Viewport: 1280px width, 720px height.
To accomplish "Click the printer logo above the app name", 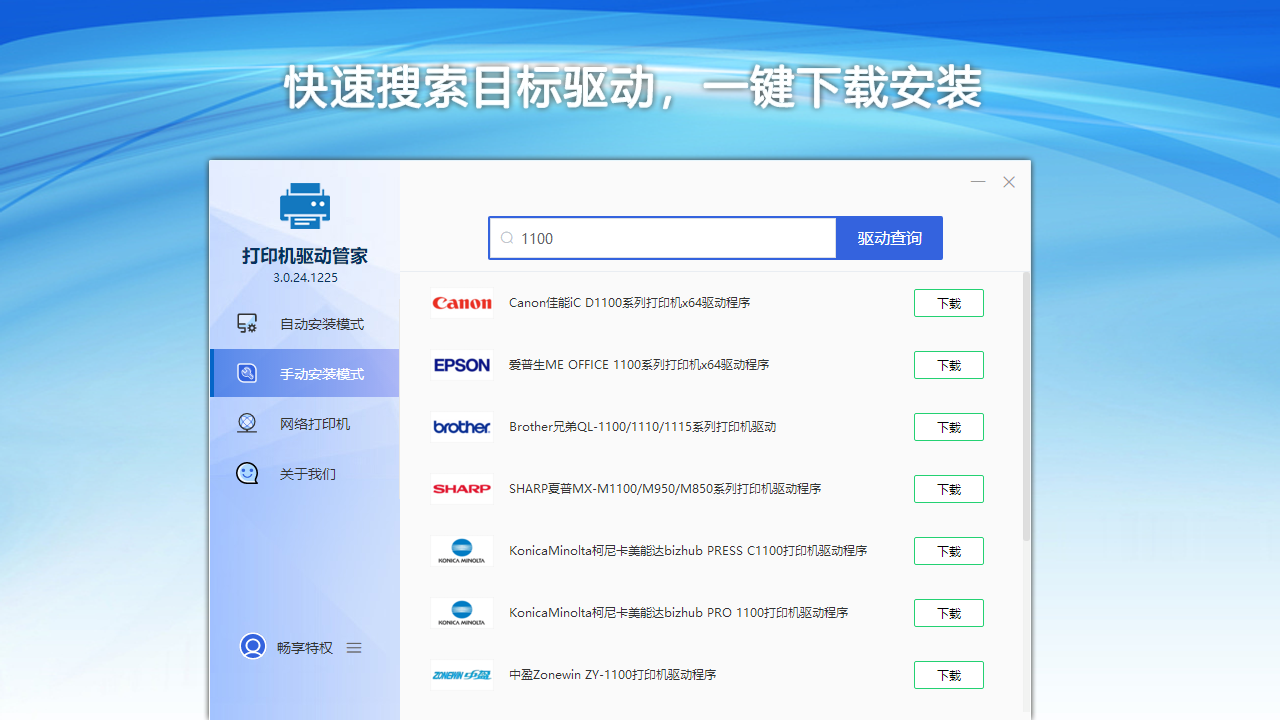I will pyautogui.click(x=305, y=205).
